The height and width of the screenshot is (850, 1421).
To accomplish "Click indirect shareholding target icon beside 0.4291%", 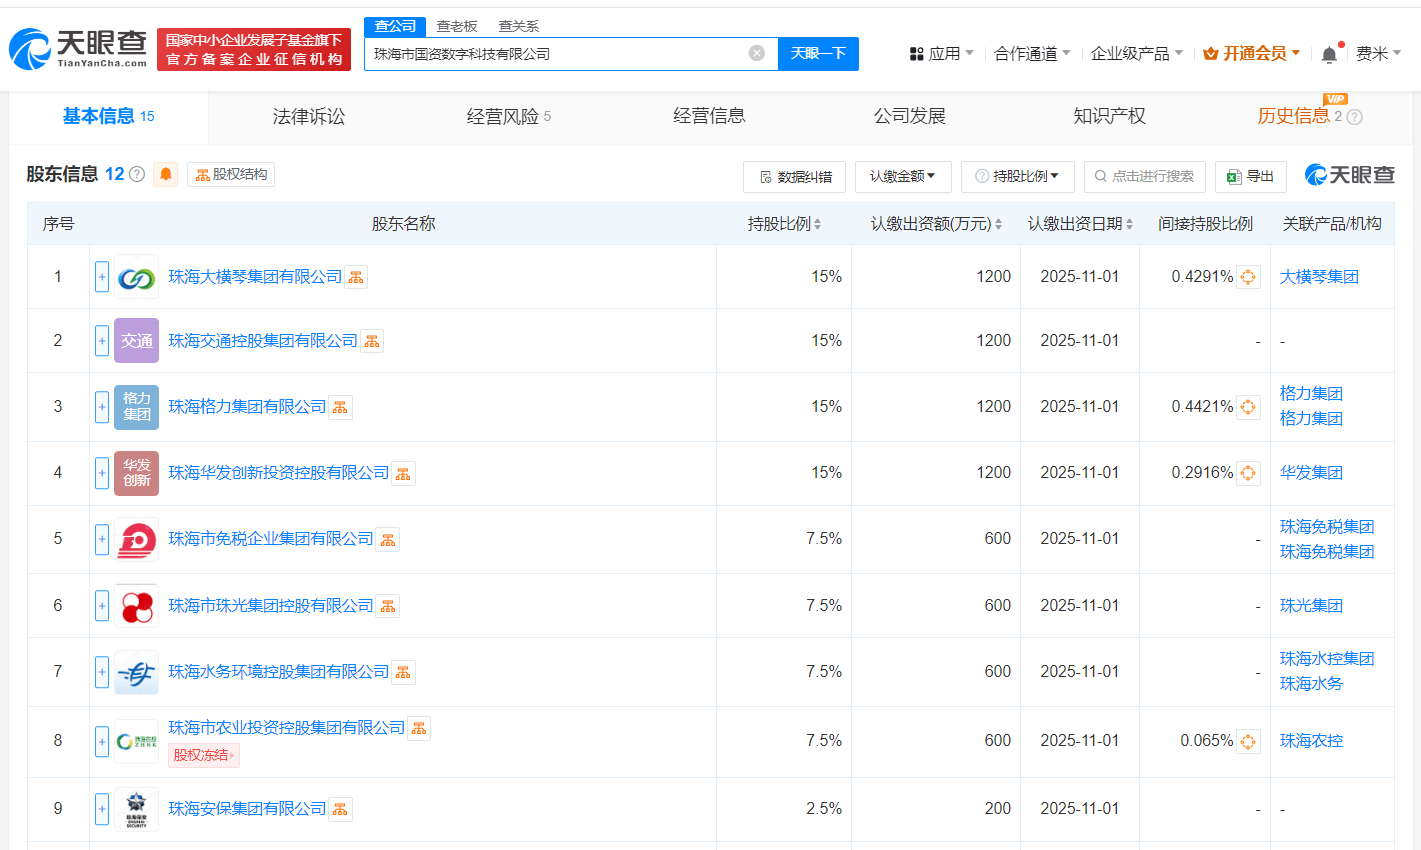I will point(1248,277).
